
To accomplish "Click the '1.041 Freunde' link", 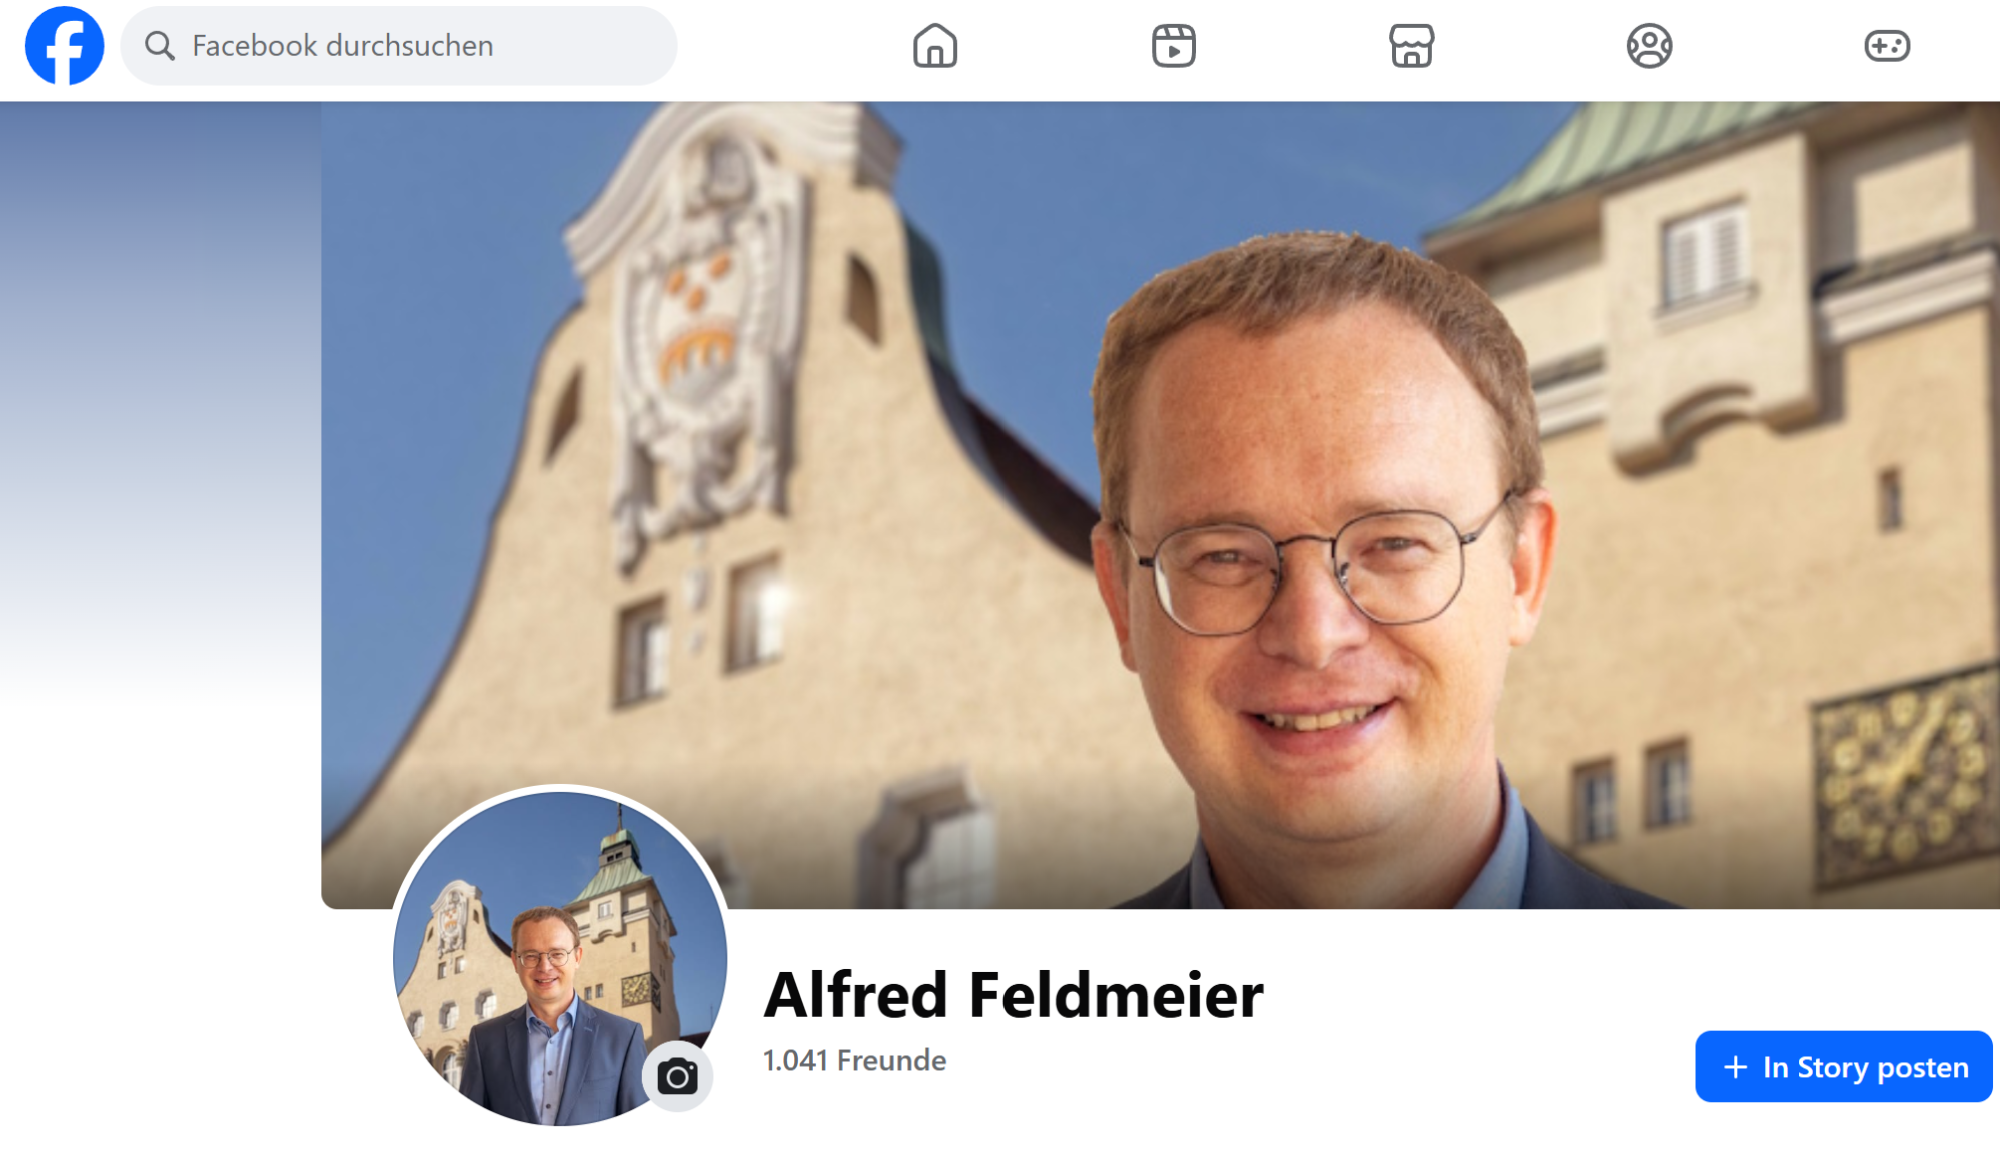I will [x=854, y=1060].
